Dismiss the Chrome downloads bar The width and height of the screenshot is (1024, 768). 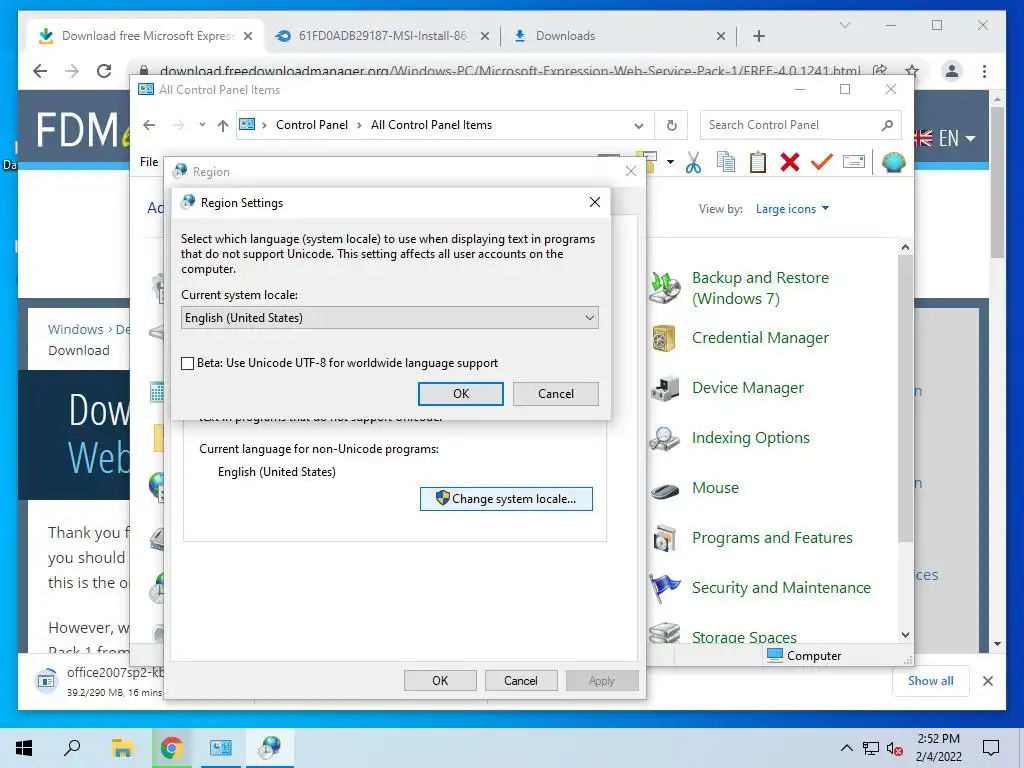[988, 681]
